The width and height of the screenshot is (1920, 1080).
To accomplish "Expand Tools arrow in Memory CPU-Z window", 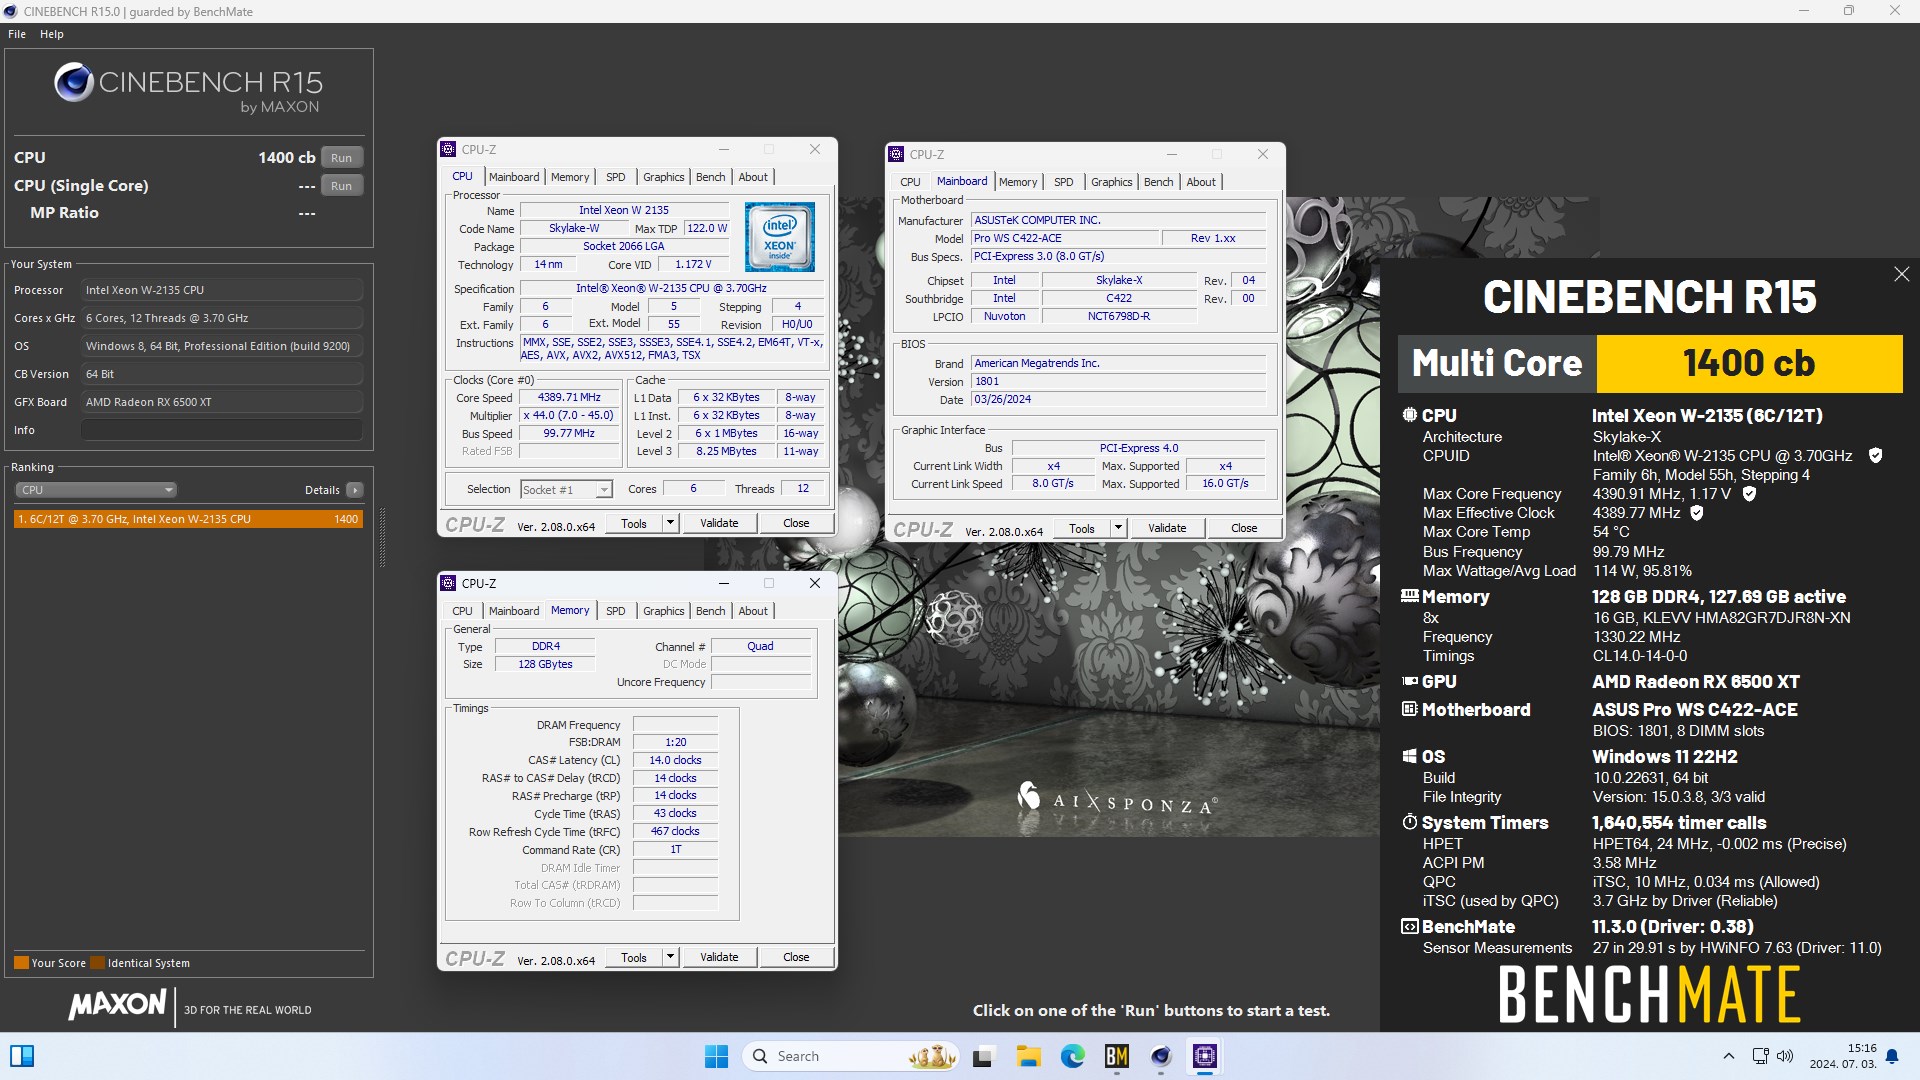I will tap(670, 957).
